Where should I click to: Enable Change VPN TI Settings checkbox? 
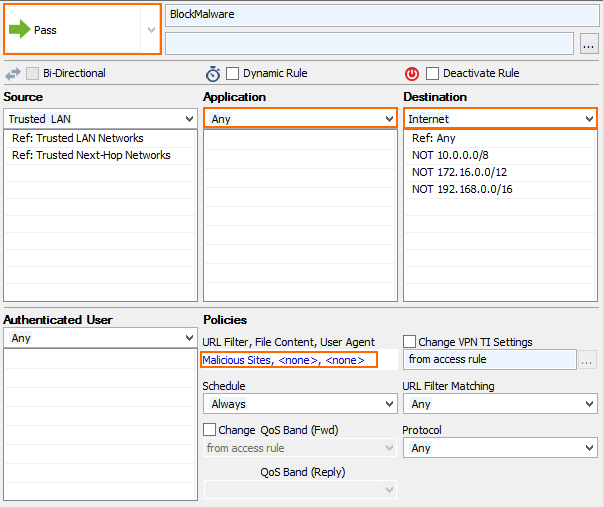(x=409, y=341)
